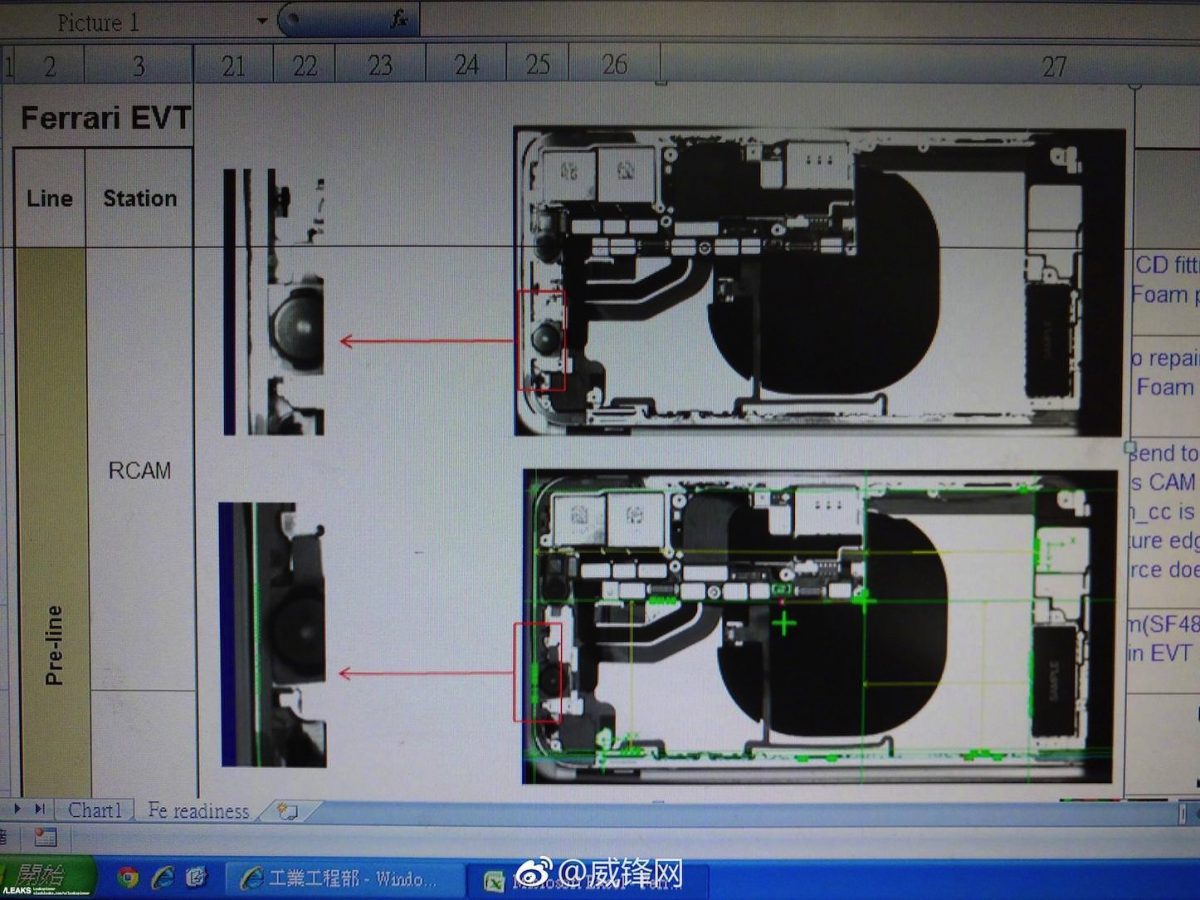Screen dimensions: 1200x900
Task: Open the Name Box dropdown showing Picture 1
Action: (x=263, y=18)
